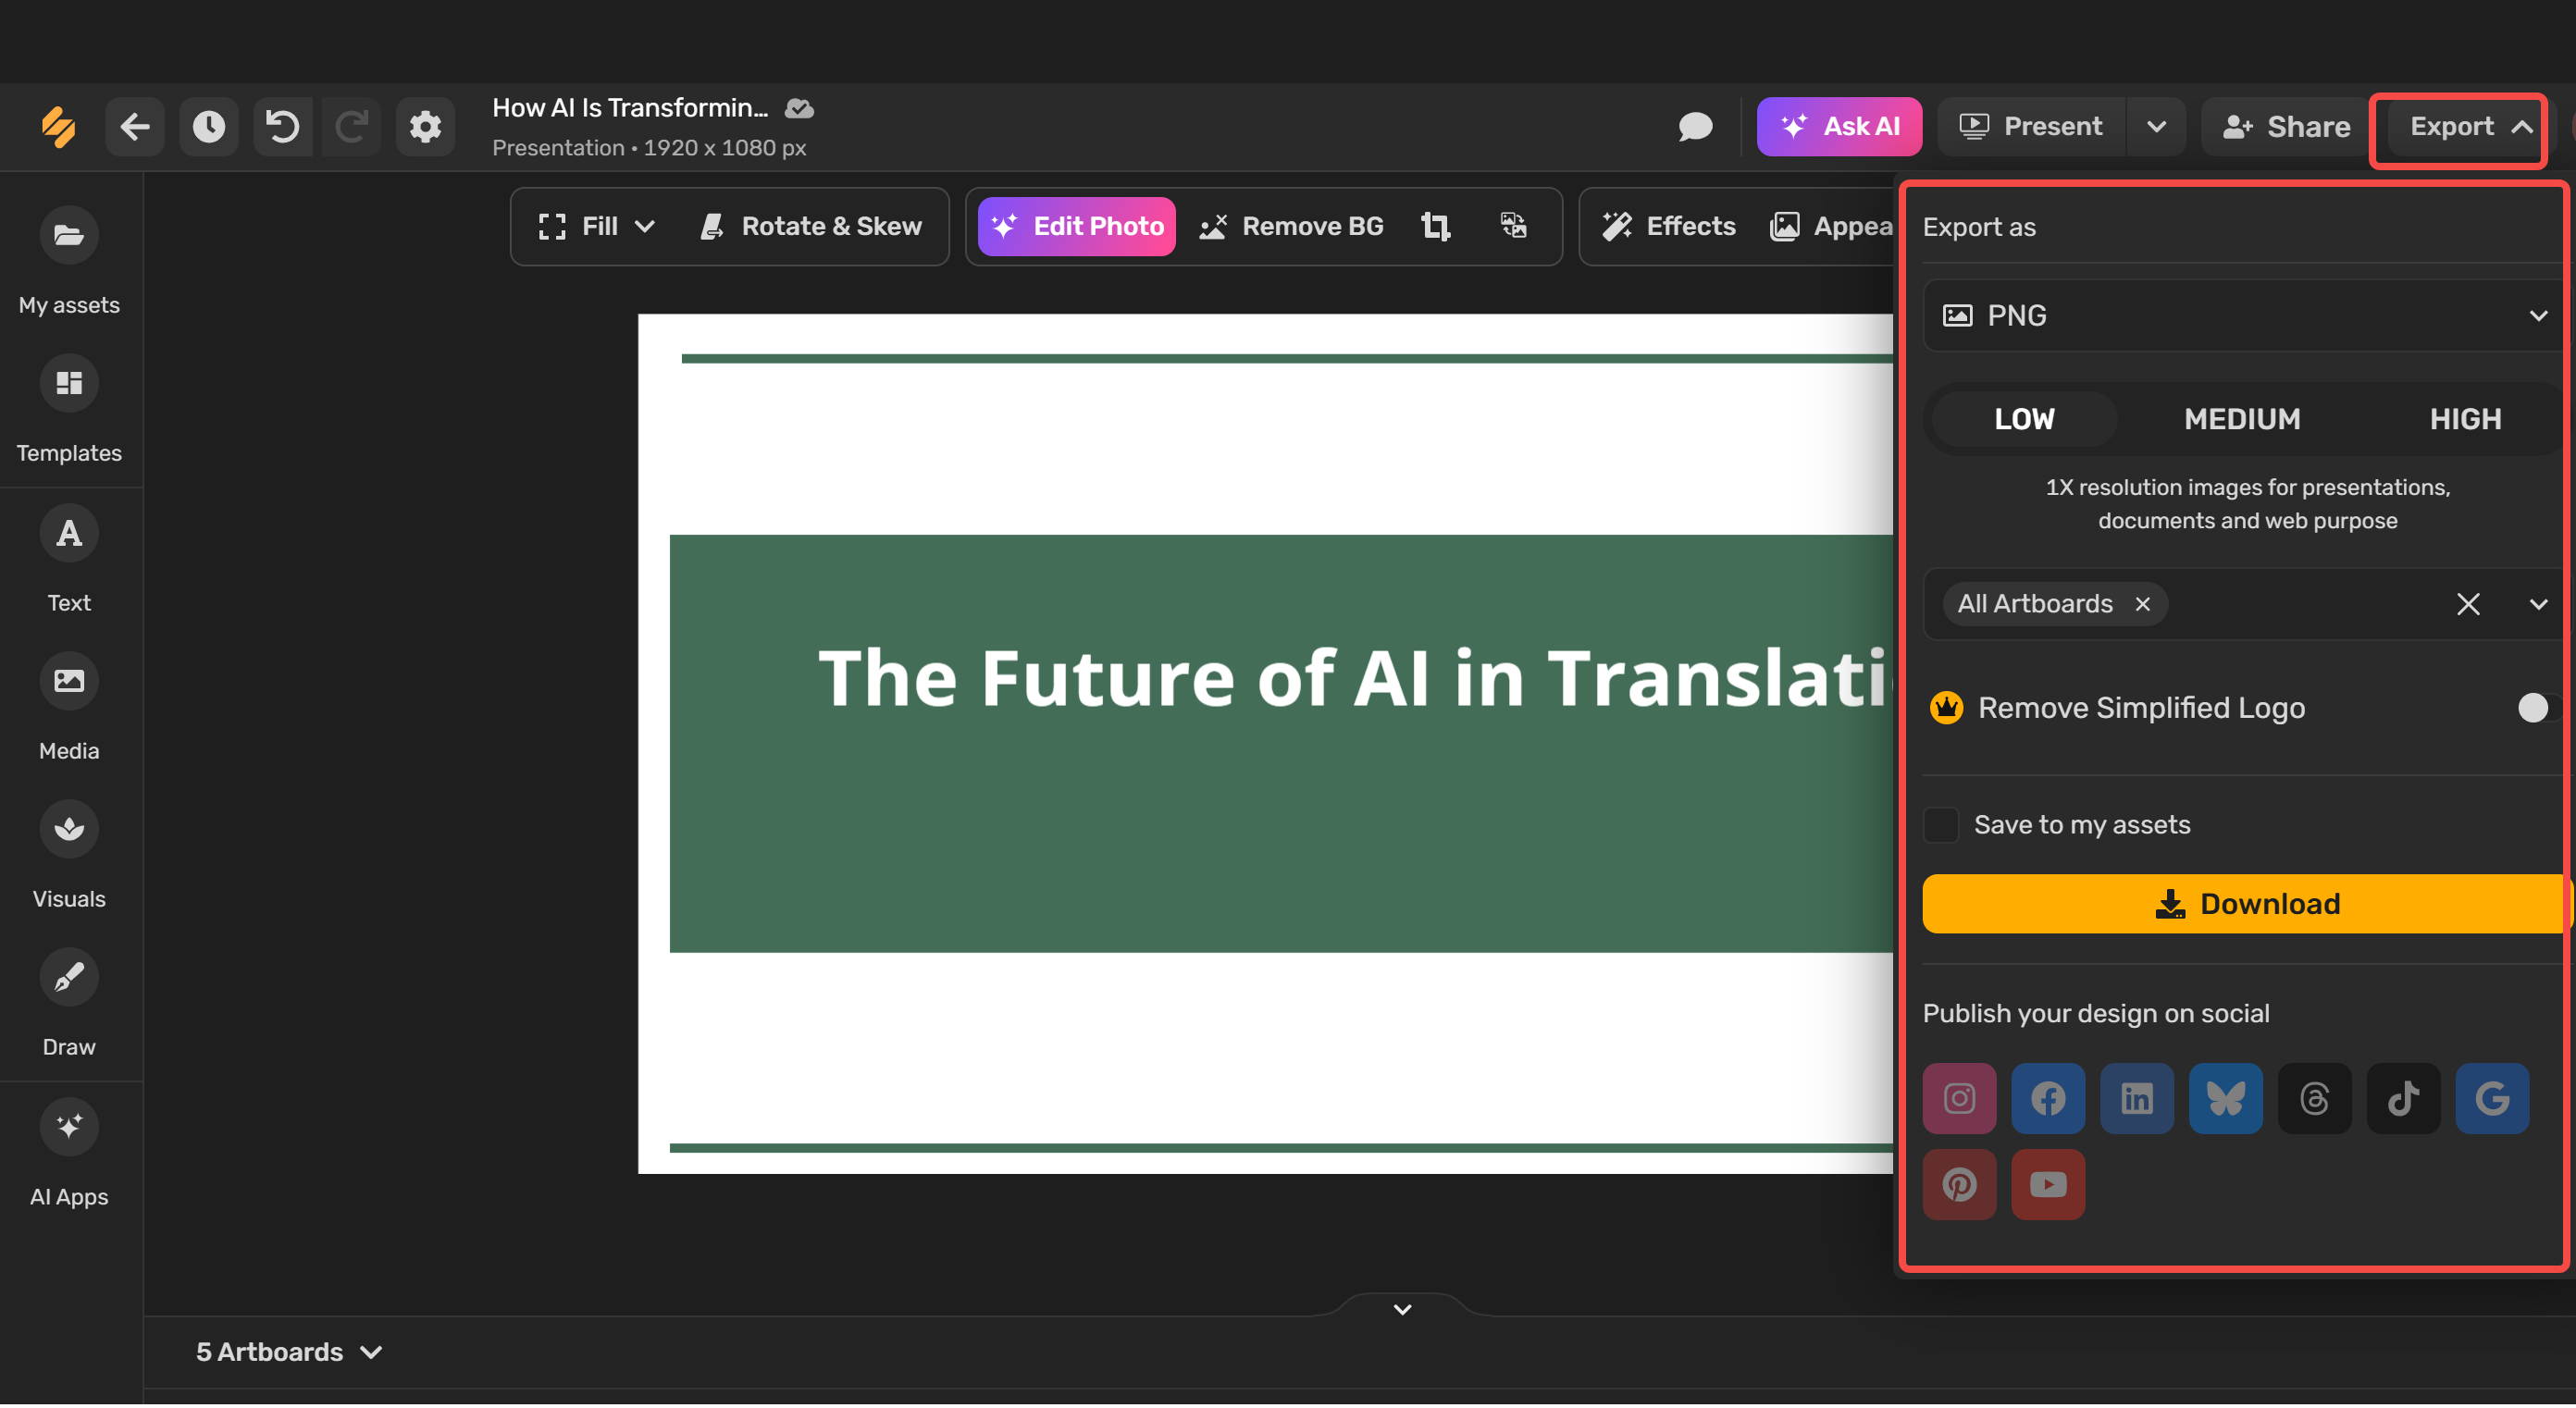Open the Present options chevron
This screenshot has width=2576, height=1408.
point(2156,126)
